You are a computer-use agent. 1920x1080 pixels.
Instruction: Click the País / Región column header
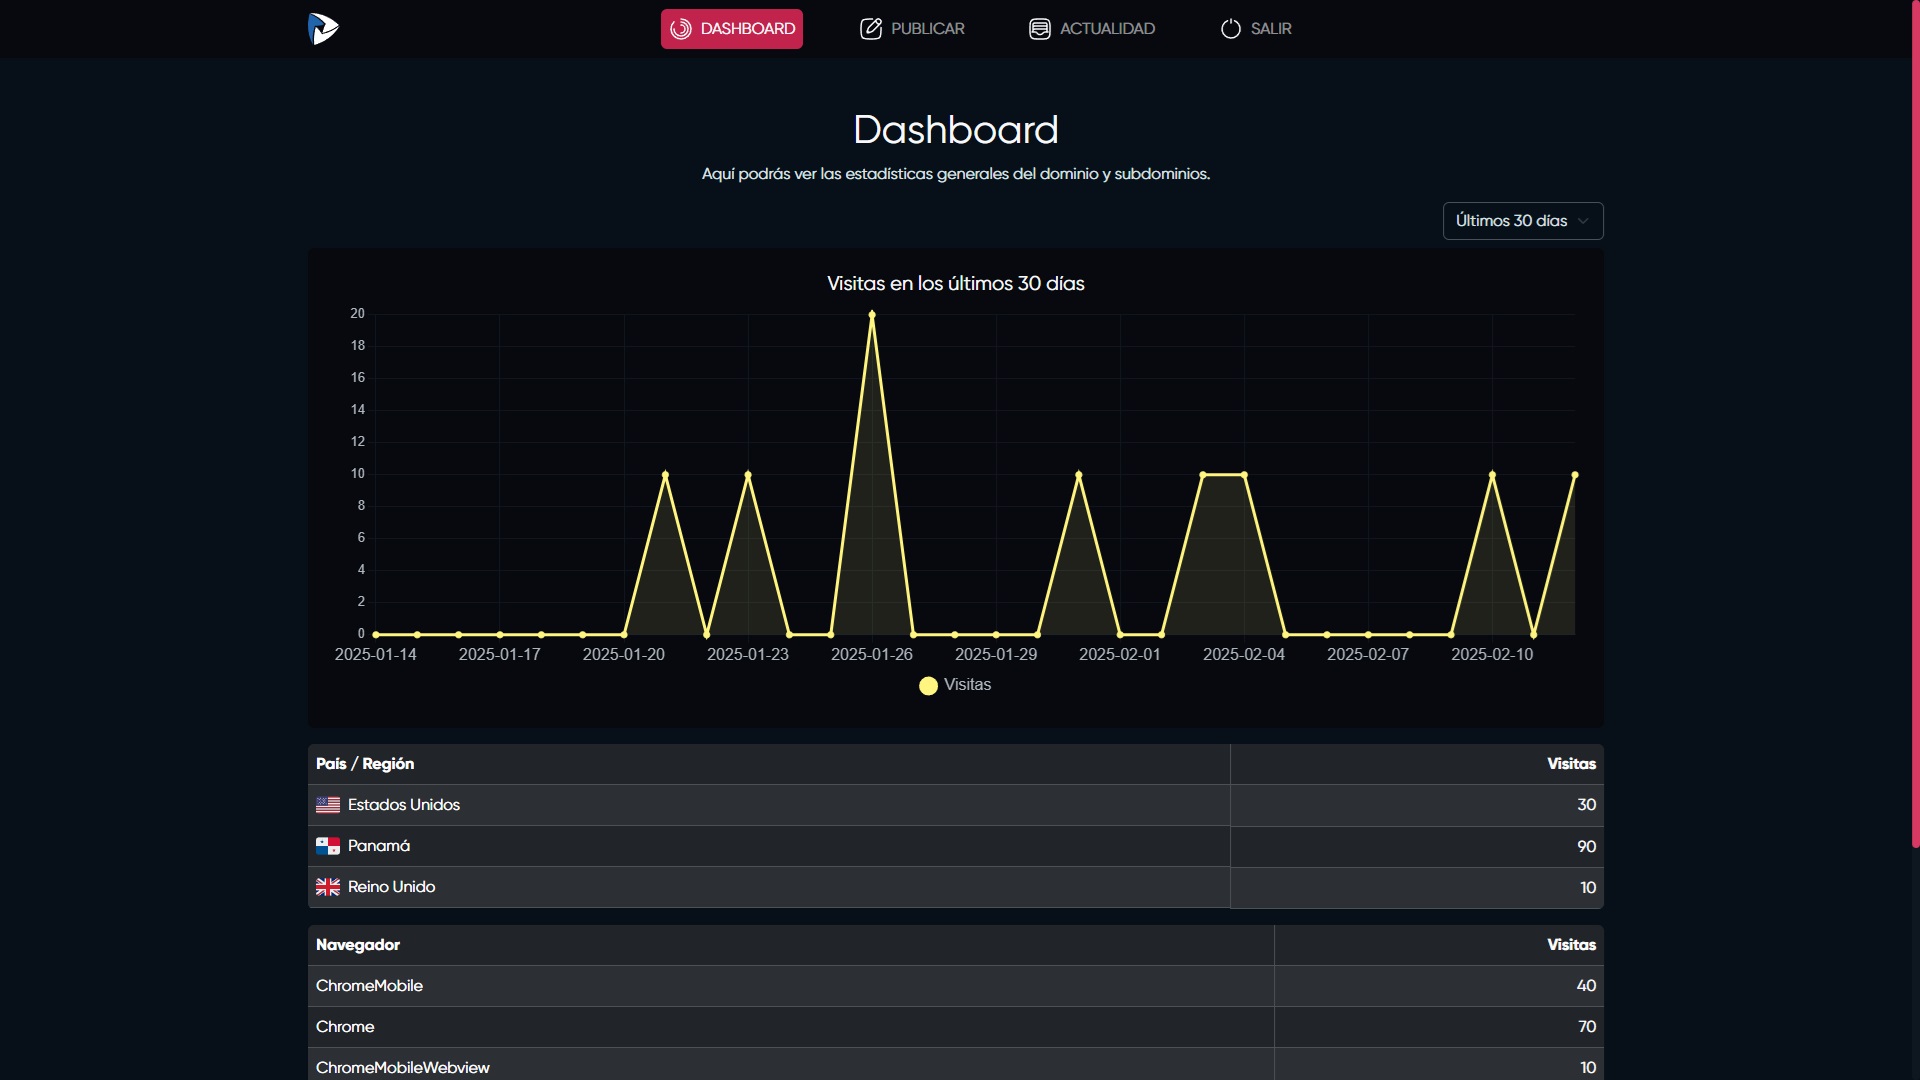click(x=365, y=764)
